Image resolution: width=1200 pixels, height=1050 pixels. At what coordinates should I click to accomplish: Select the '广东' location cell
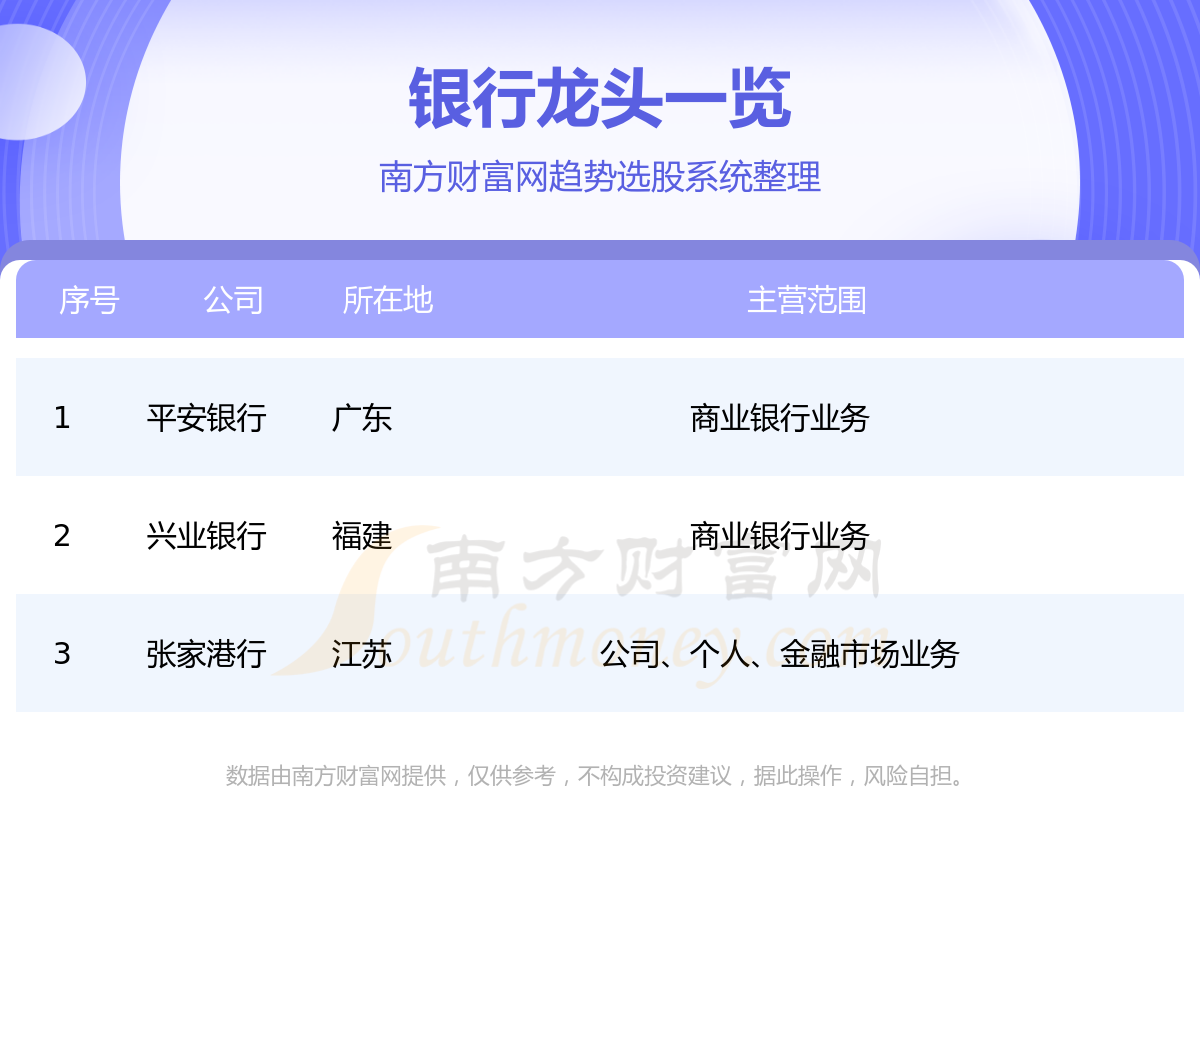(x=361, y=418)
